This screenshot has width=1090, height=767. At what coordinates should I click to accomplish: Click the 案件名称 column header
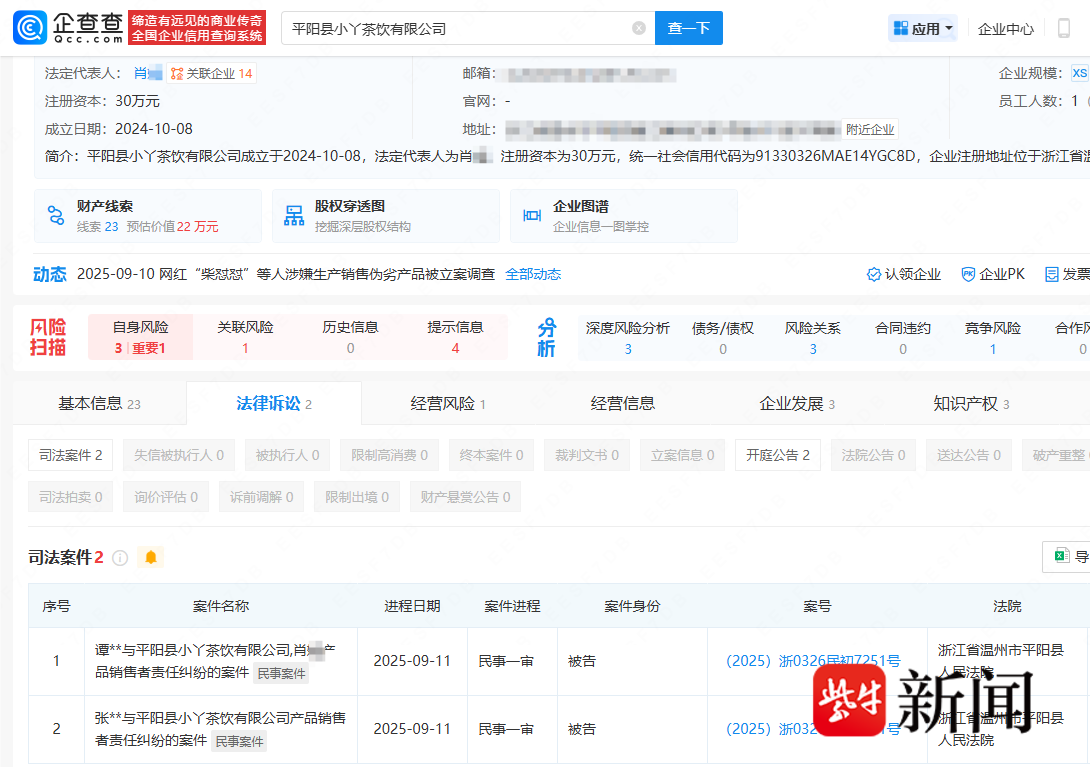pos(220,606)
